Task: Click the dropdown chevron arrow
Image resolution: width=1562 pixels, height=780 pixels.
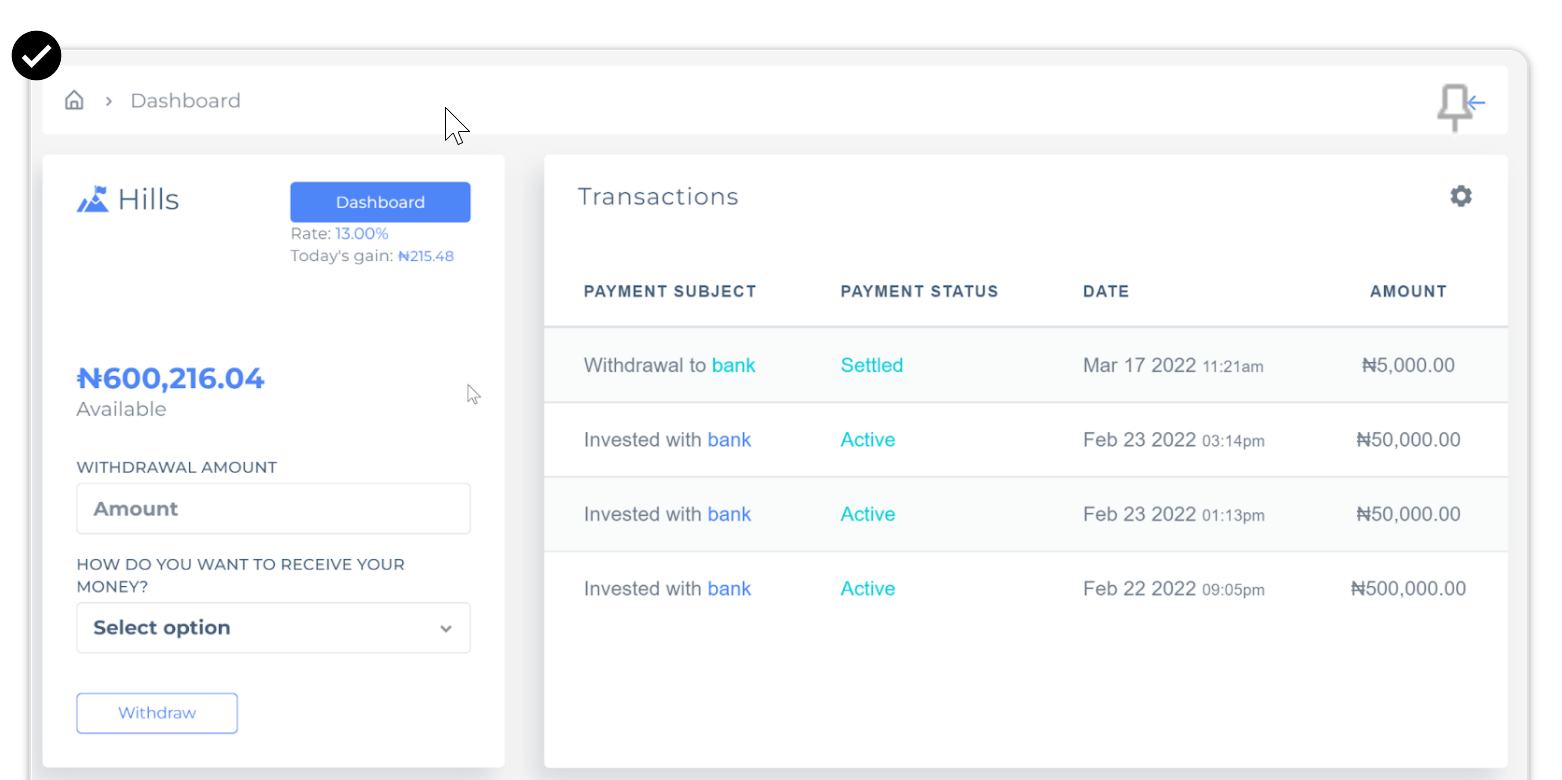Action: tap(446, 629)
